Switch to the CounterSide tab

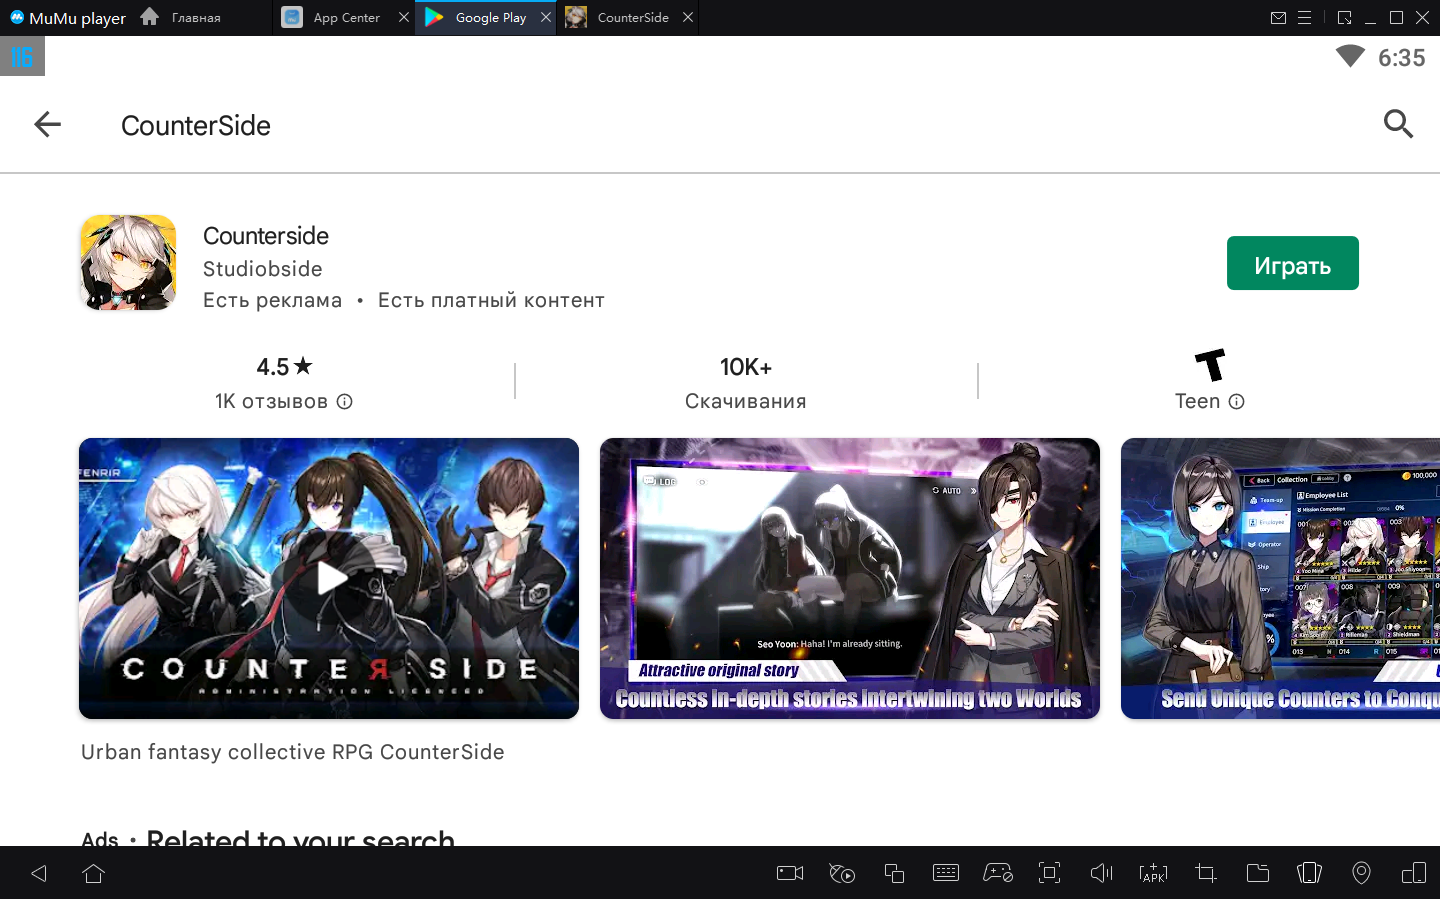tap(632, 18)
